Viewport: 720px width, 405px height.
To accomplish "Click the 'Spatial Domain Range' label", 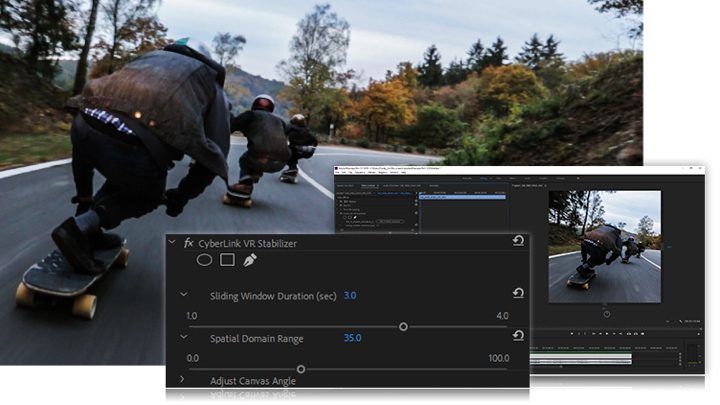I will 257,339.
